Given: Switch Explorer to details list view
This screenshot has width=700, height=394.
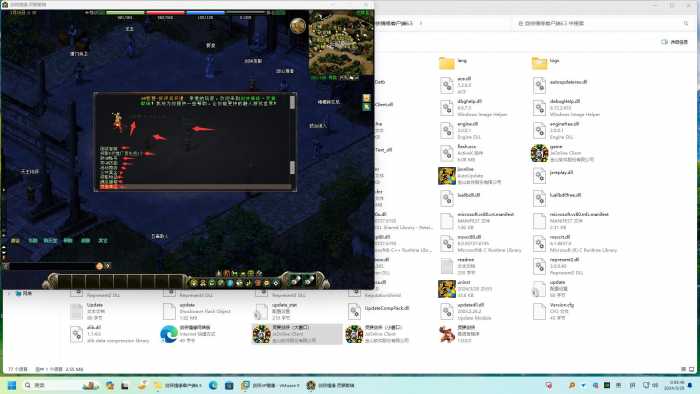Looking at the screenshot, I should click(x=683, y=369).
